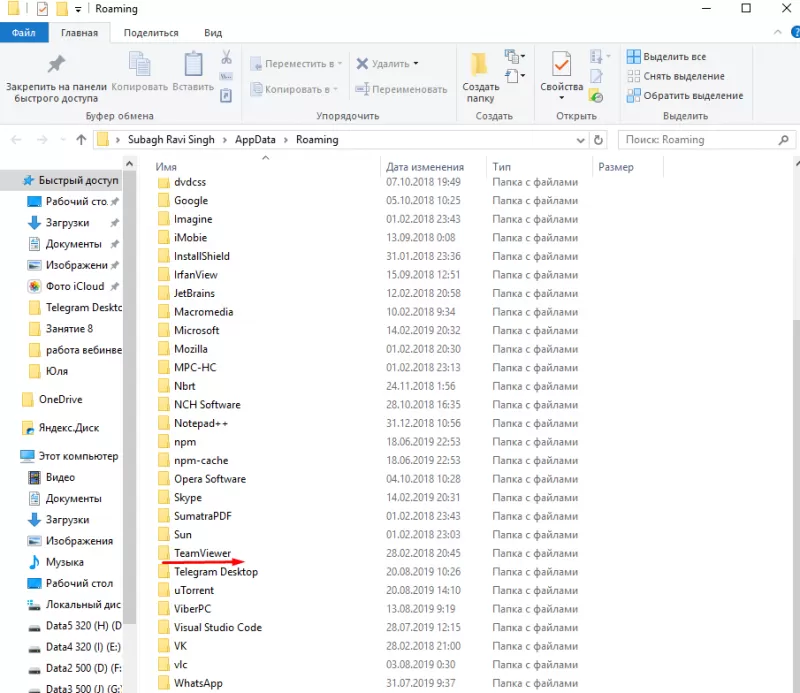Viewport: 800px width, 693px height.
Task: Open the Файл (File) menu
Action: point(24,32)
